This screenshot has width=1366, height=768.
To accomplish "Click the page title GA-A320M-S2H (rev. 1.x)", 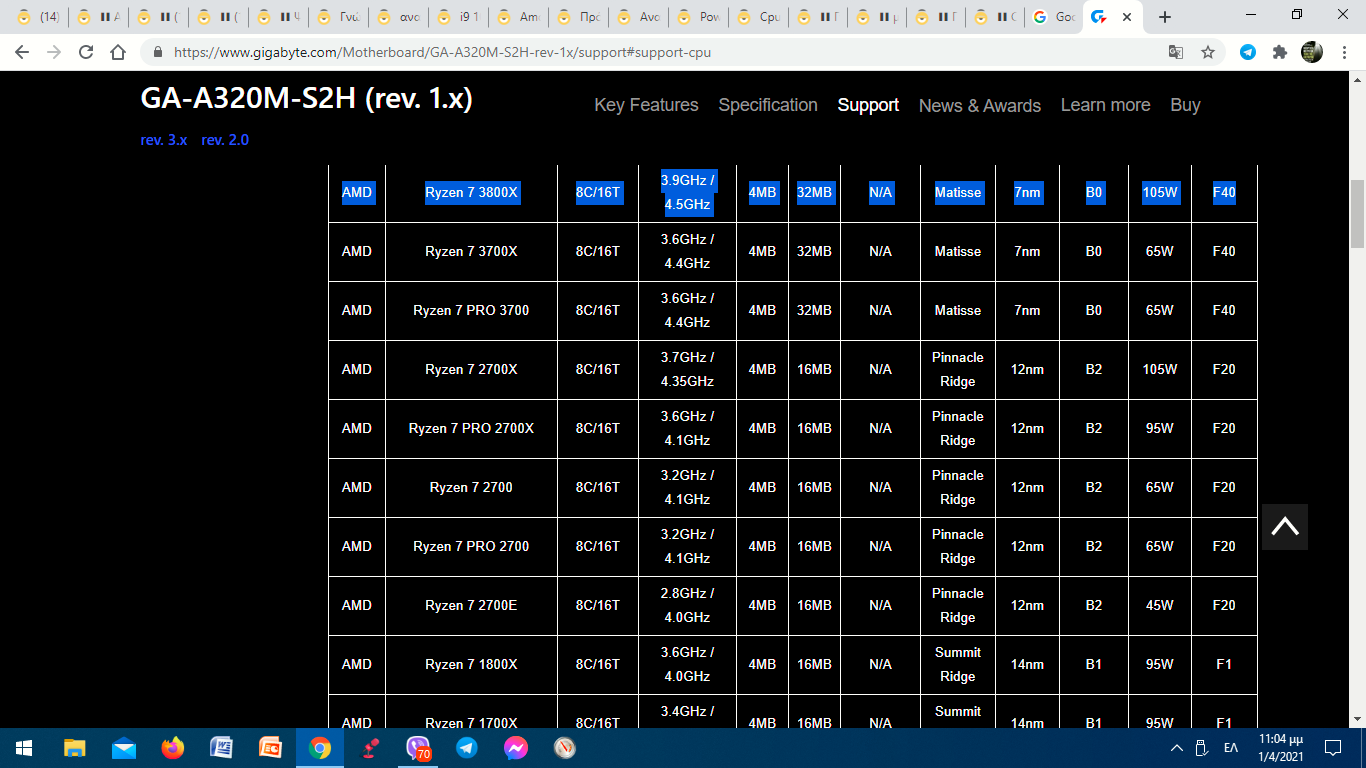I will click(306, 98).
